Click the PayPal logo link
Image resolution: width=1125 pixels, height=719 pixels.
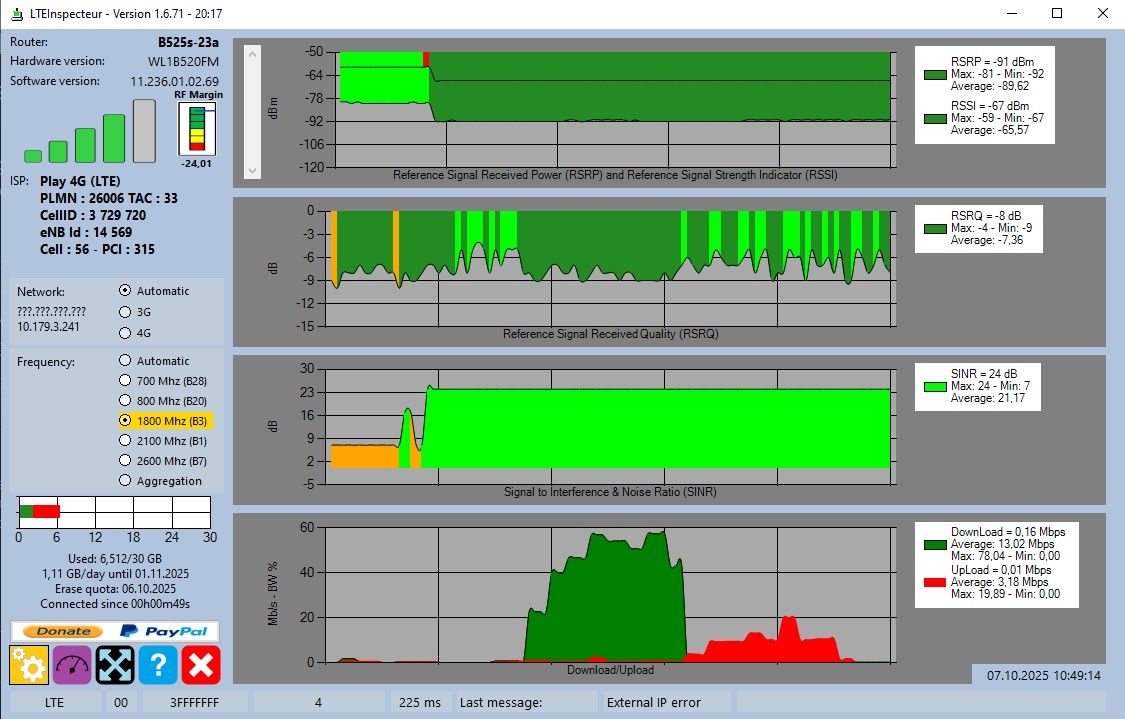[x=164, y=631]
